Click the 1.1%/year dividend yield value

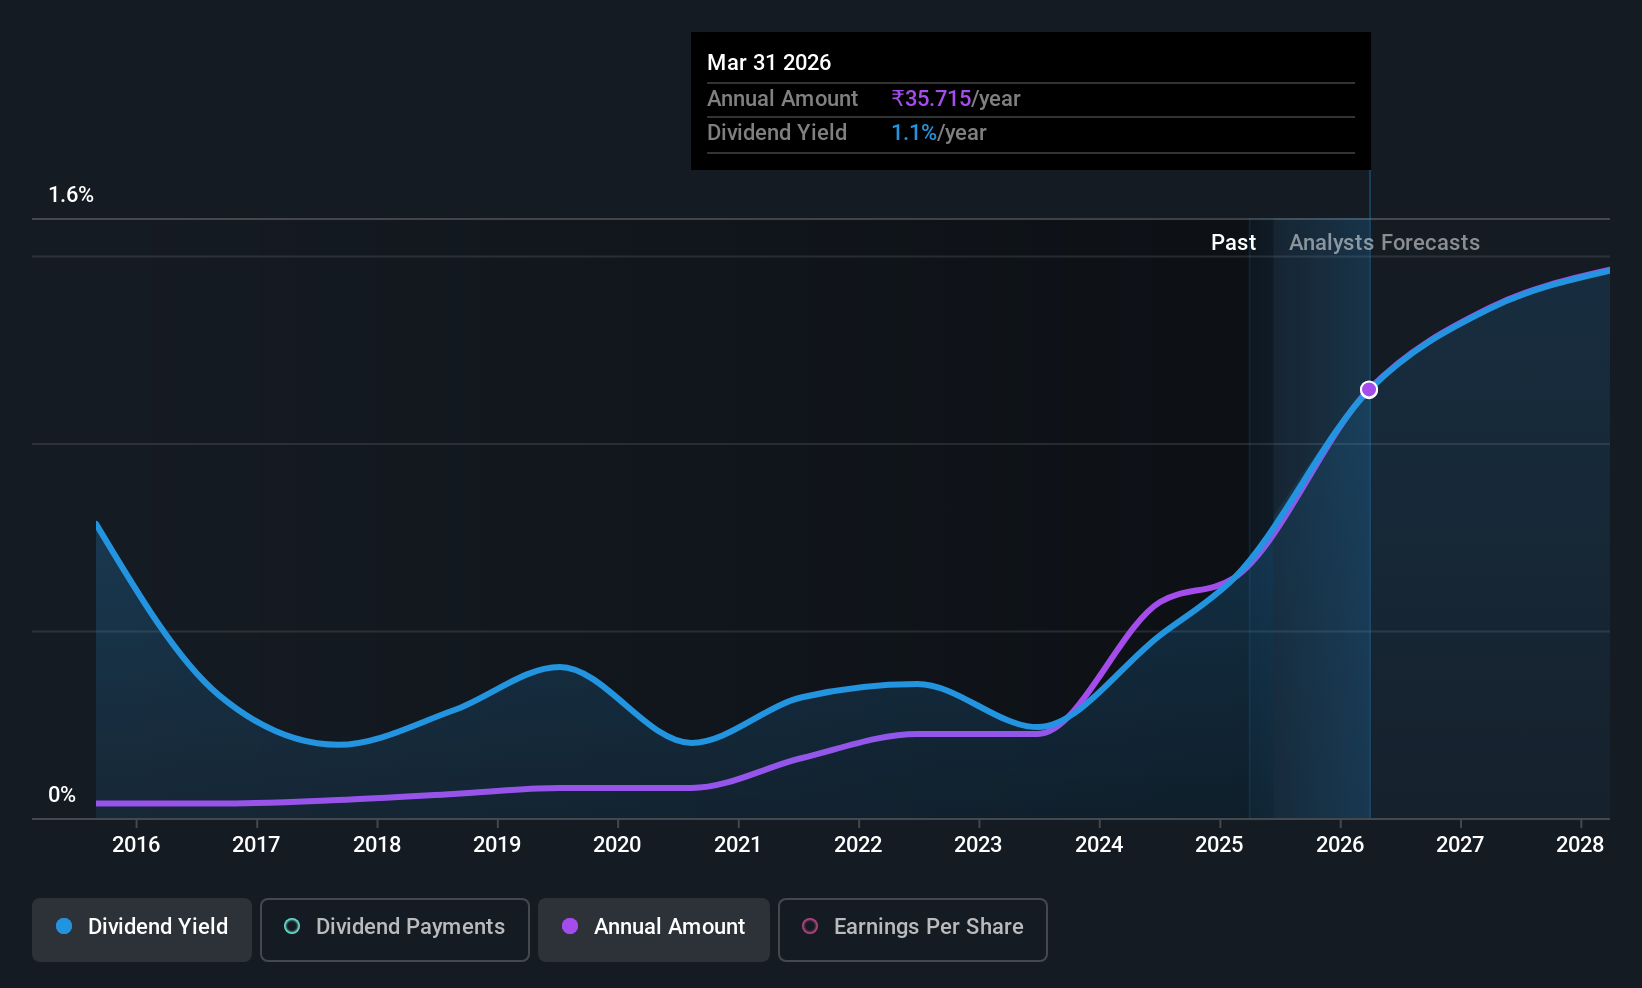coord(939,133)
